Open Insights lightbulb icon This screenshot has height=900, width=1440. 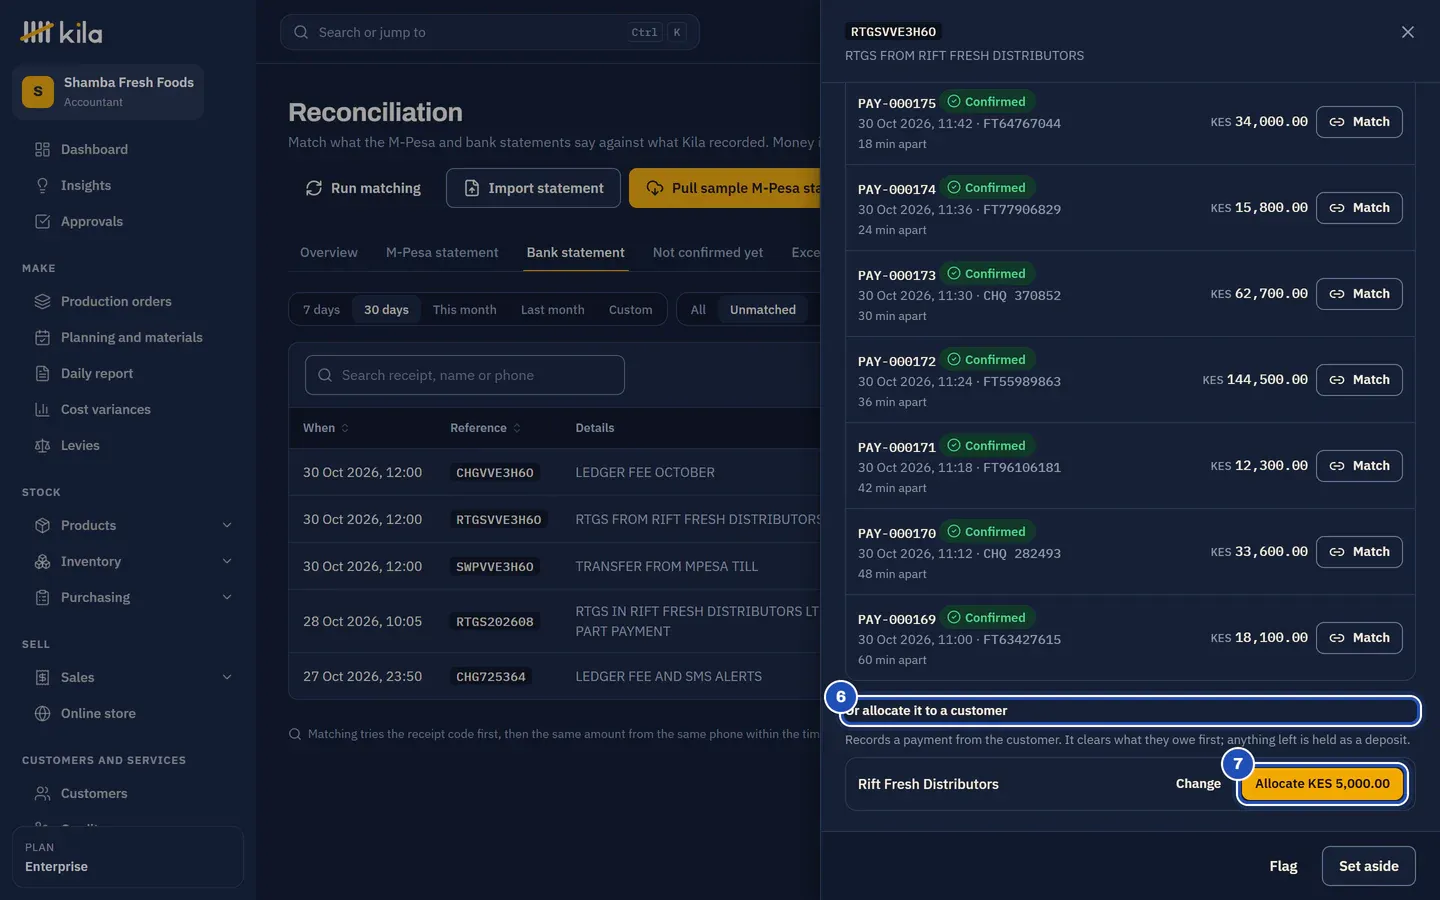pos(42,186)
